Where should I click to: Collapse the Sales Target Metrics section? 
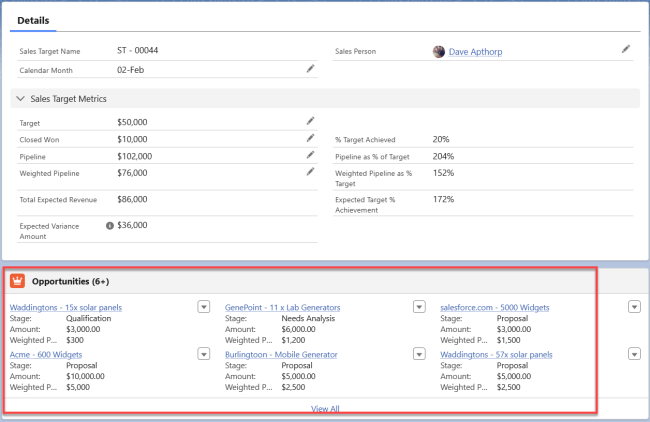[x=20, y=99]
